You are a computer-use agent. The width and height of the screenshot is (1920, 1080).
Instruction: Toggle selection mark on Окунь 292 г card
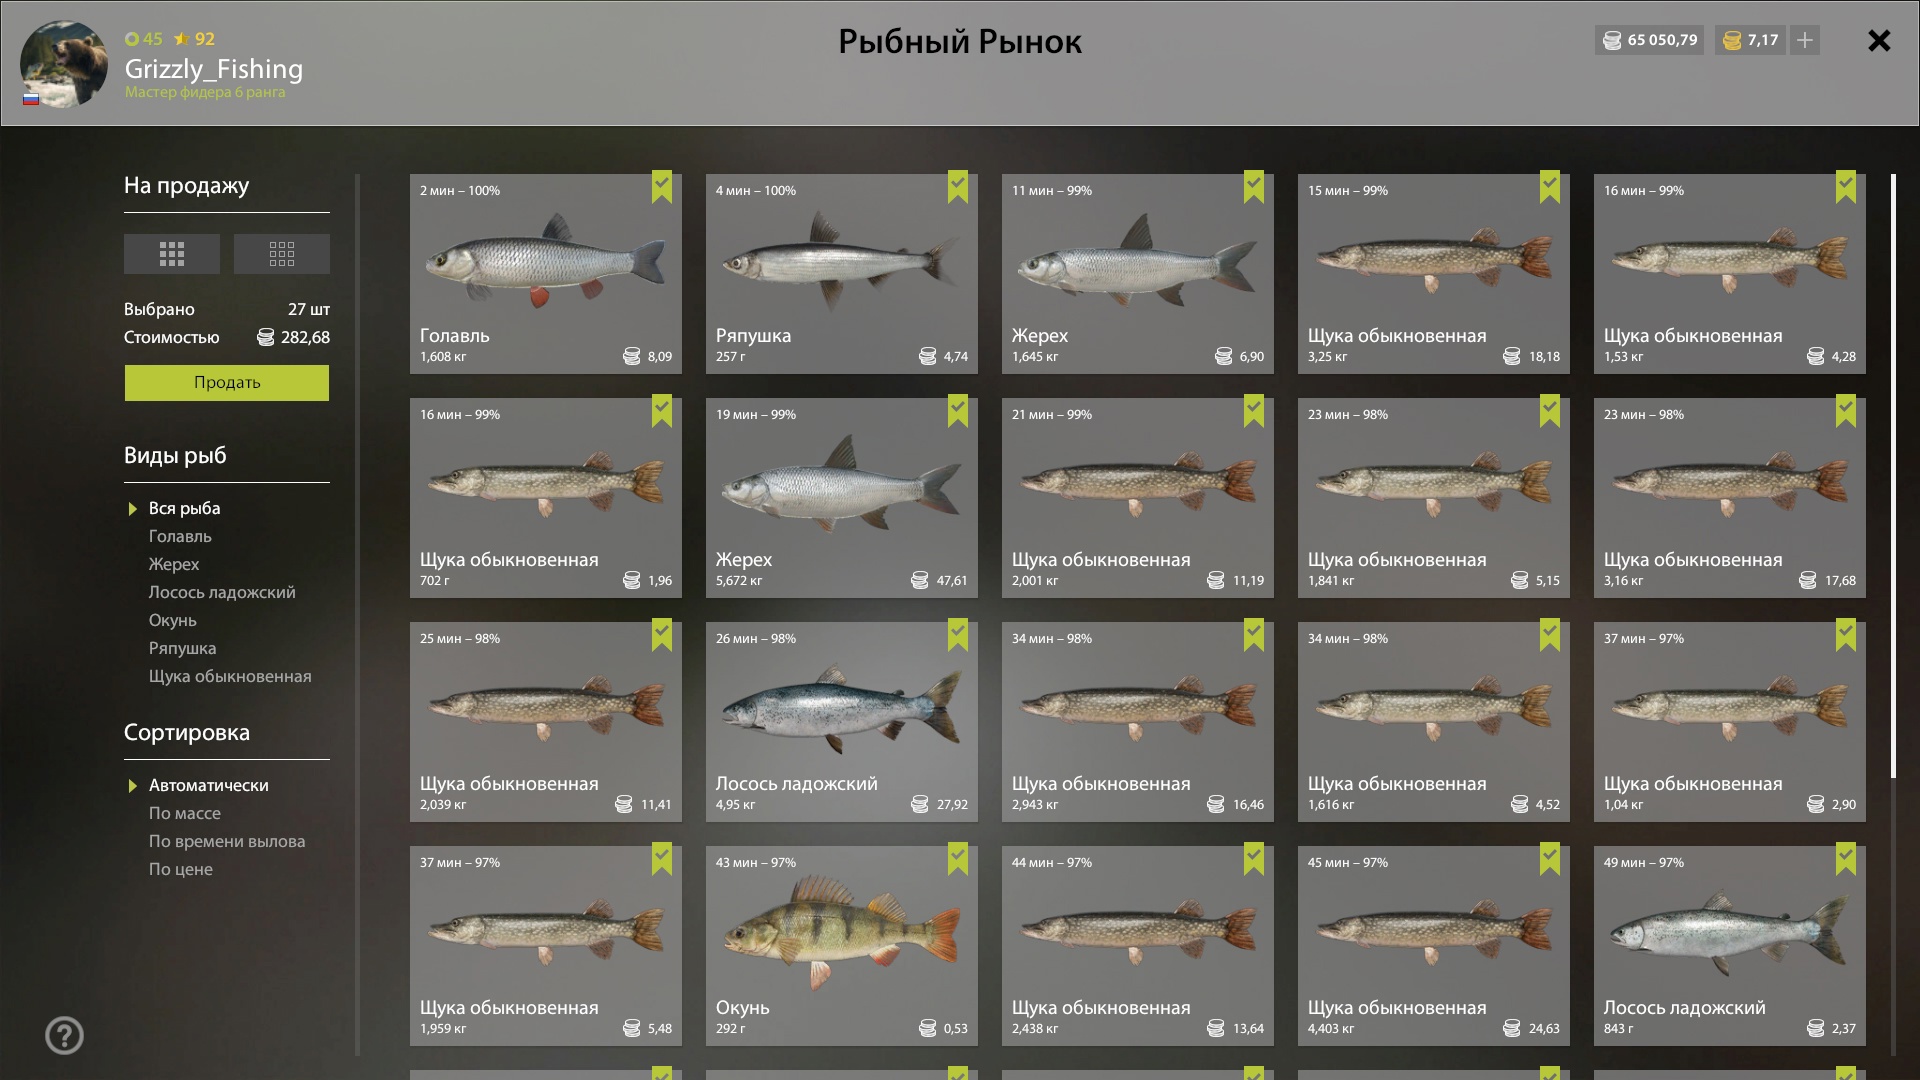click(958, 859)
